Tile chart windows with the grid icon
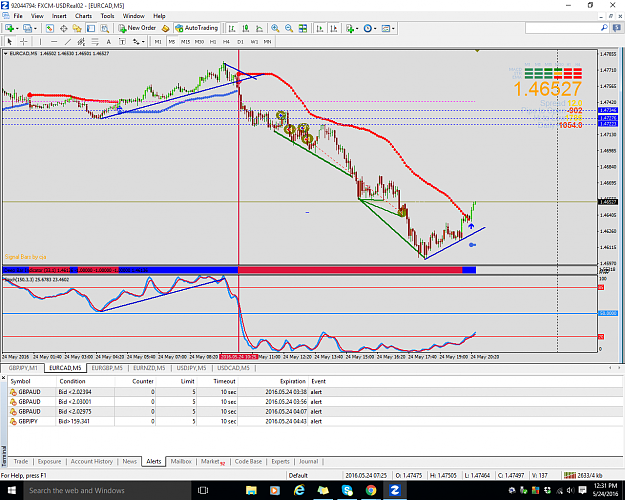 pyautogui.click(x=303, y=28)
